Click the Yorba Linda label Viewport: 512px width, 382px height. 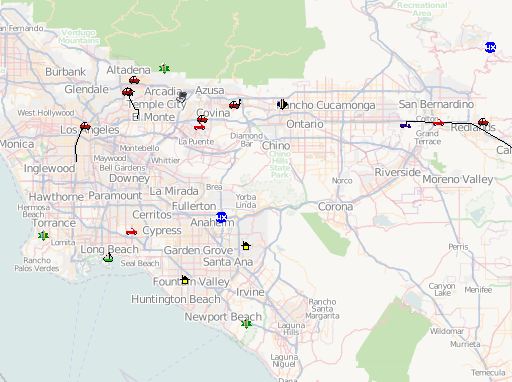pos(246,201)
